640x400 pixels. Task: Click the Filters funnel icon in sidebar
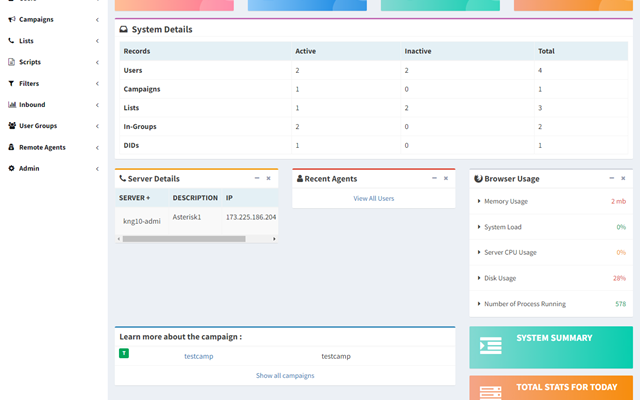(11, 83)
